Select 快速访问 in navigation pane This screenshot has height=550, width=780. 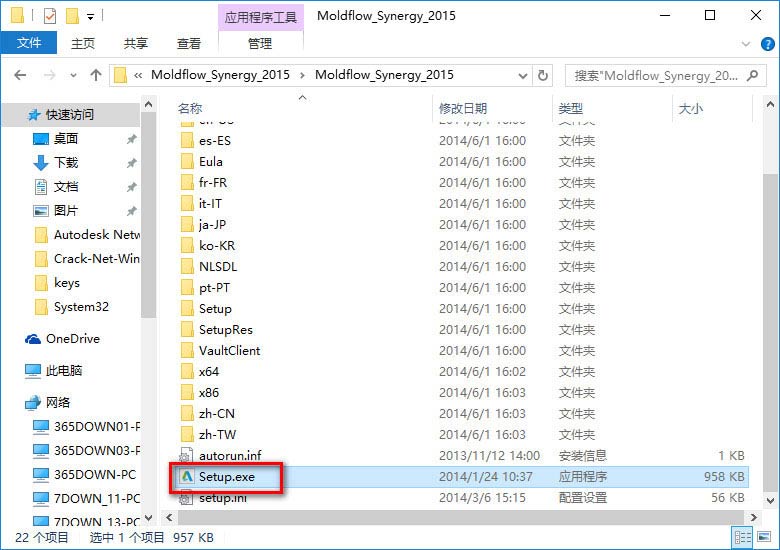70,115
